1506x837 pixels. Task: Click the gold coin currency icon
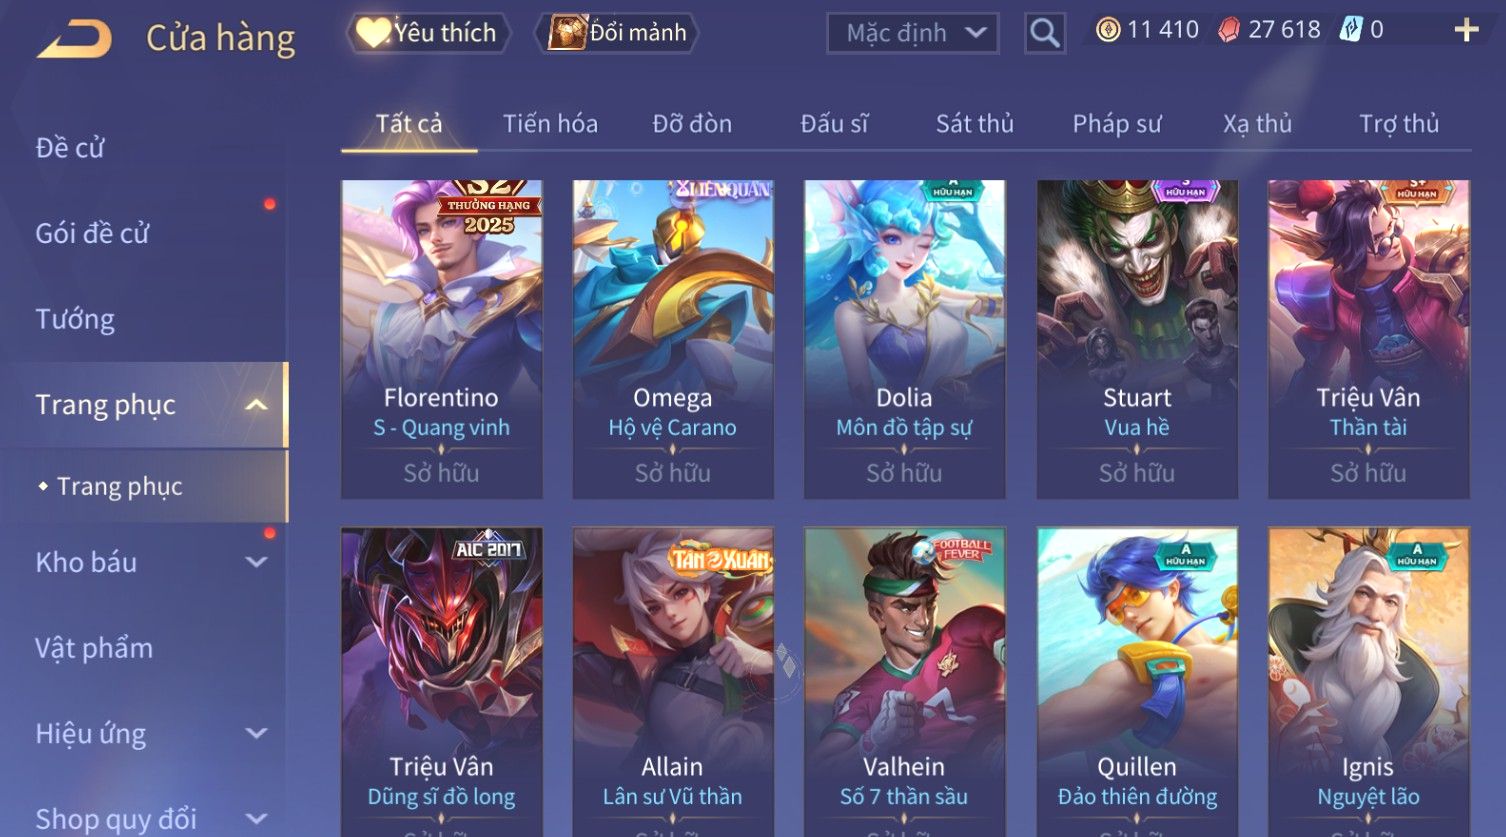[x=1107, y=30]
